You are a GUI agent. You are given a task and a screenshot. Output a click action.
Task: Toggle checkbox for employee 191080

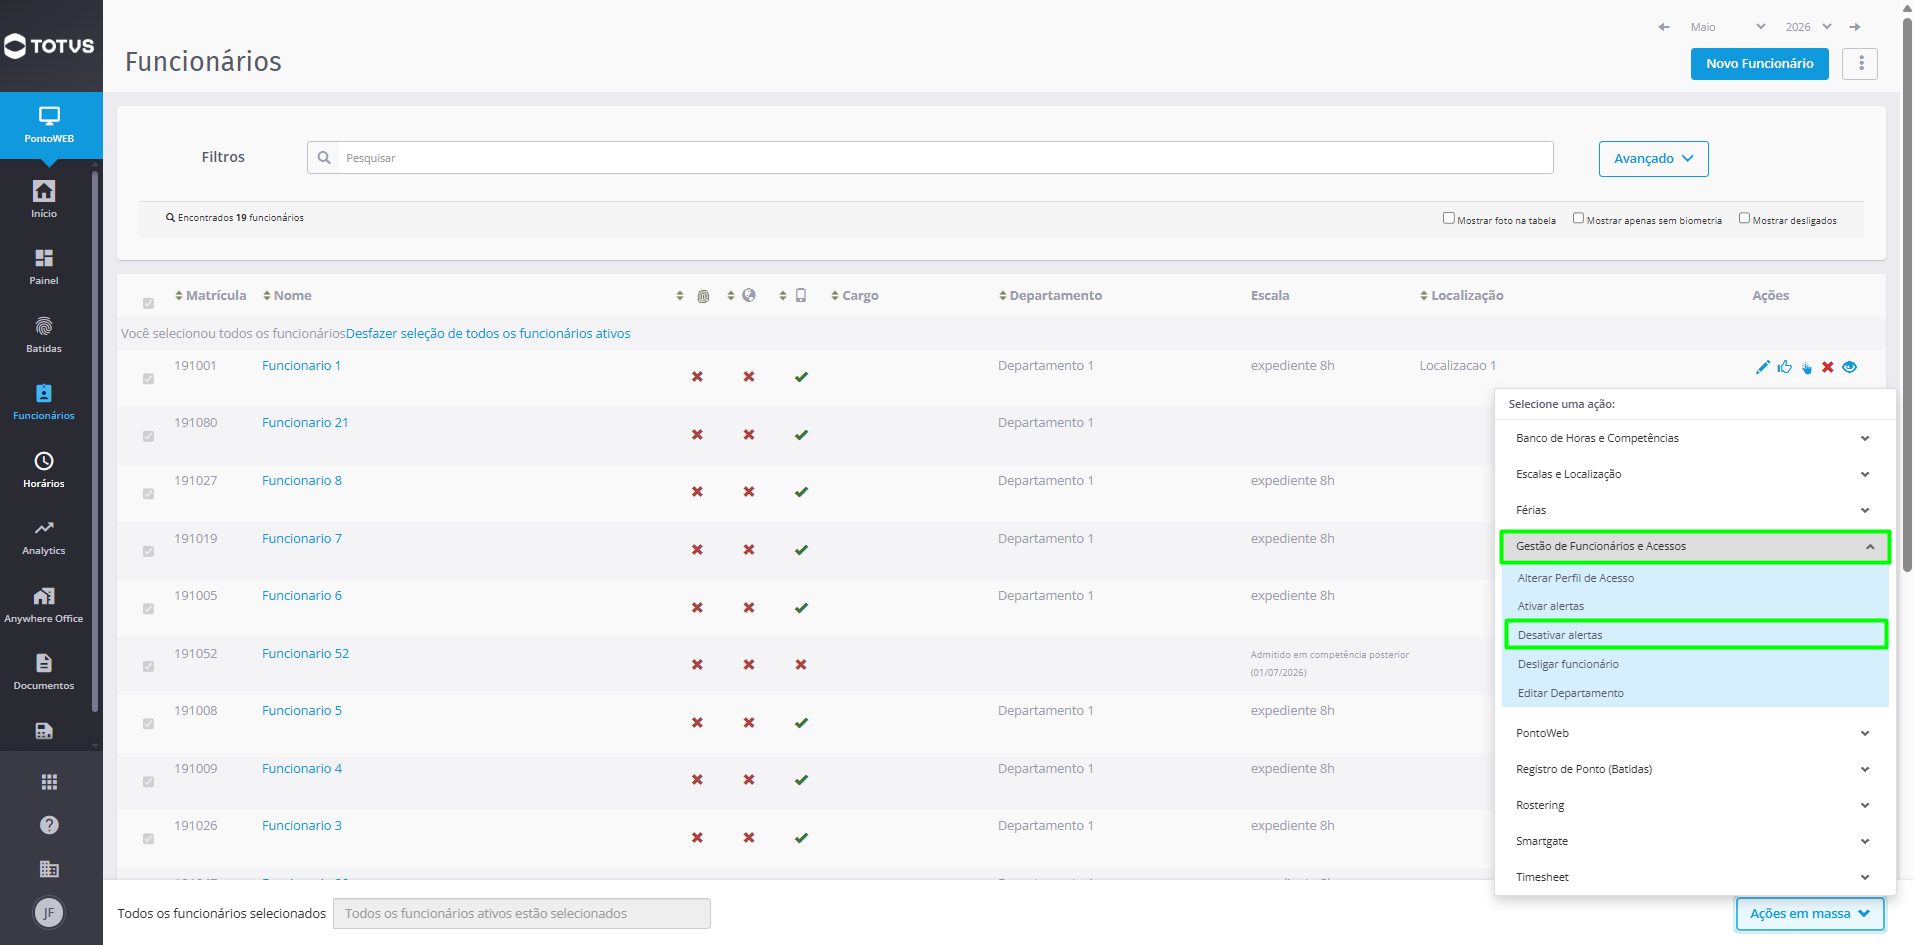click(x=148, y=436)
